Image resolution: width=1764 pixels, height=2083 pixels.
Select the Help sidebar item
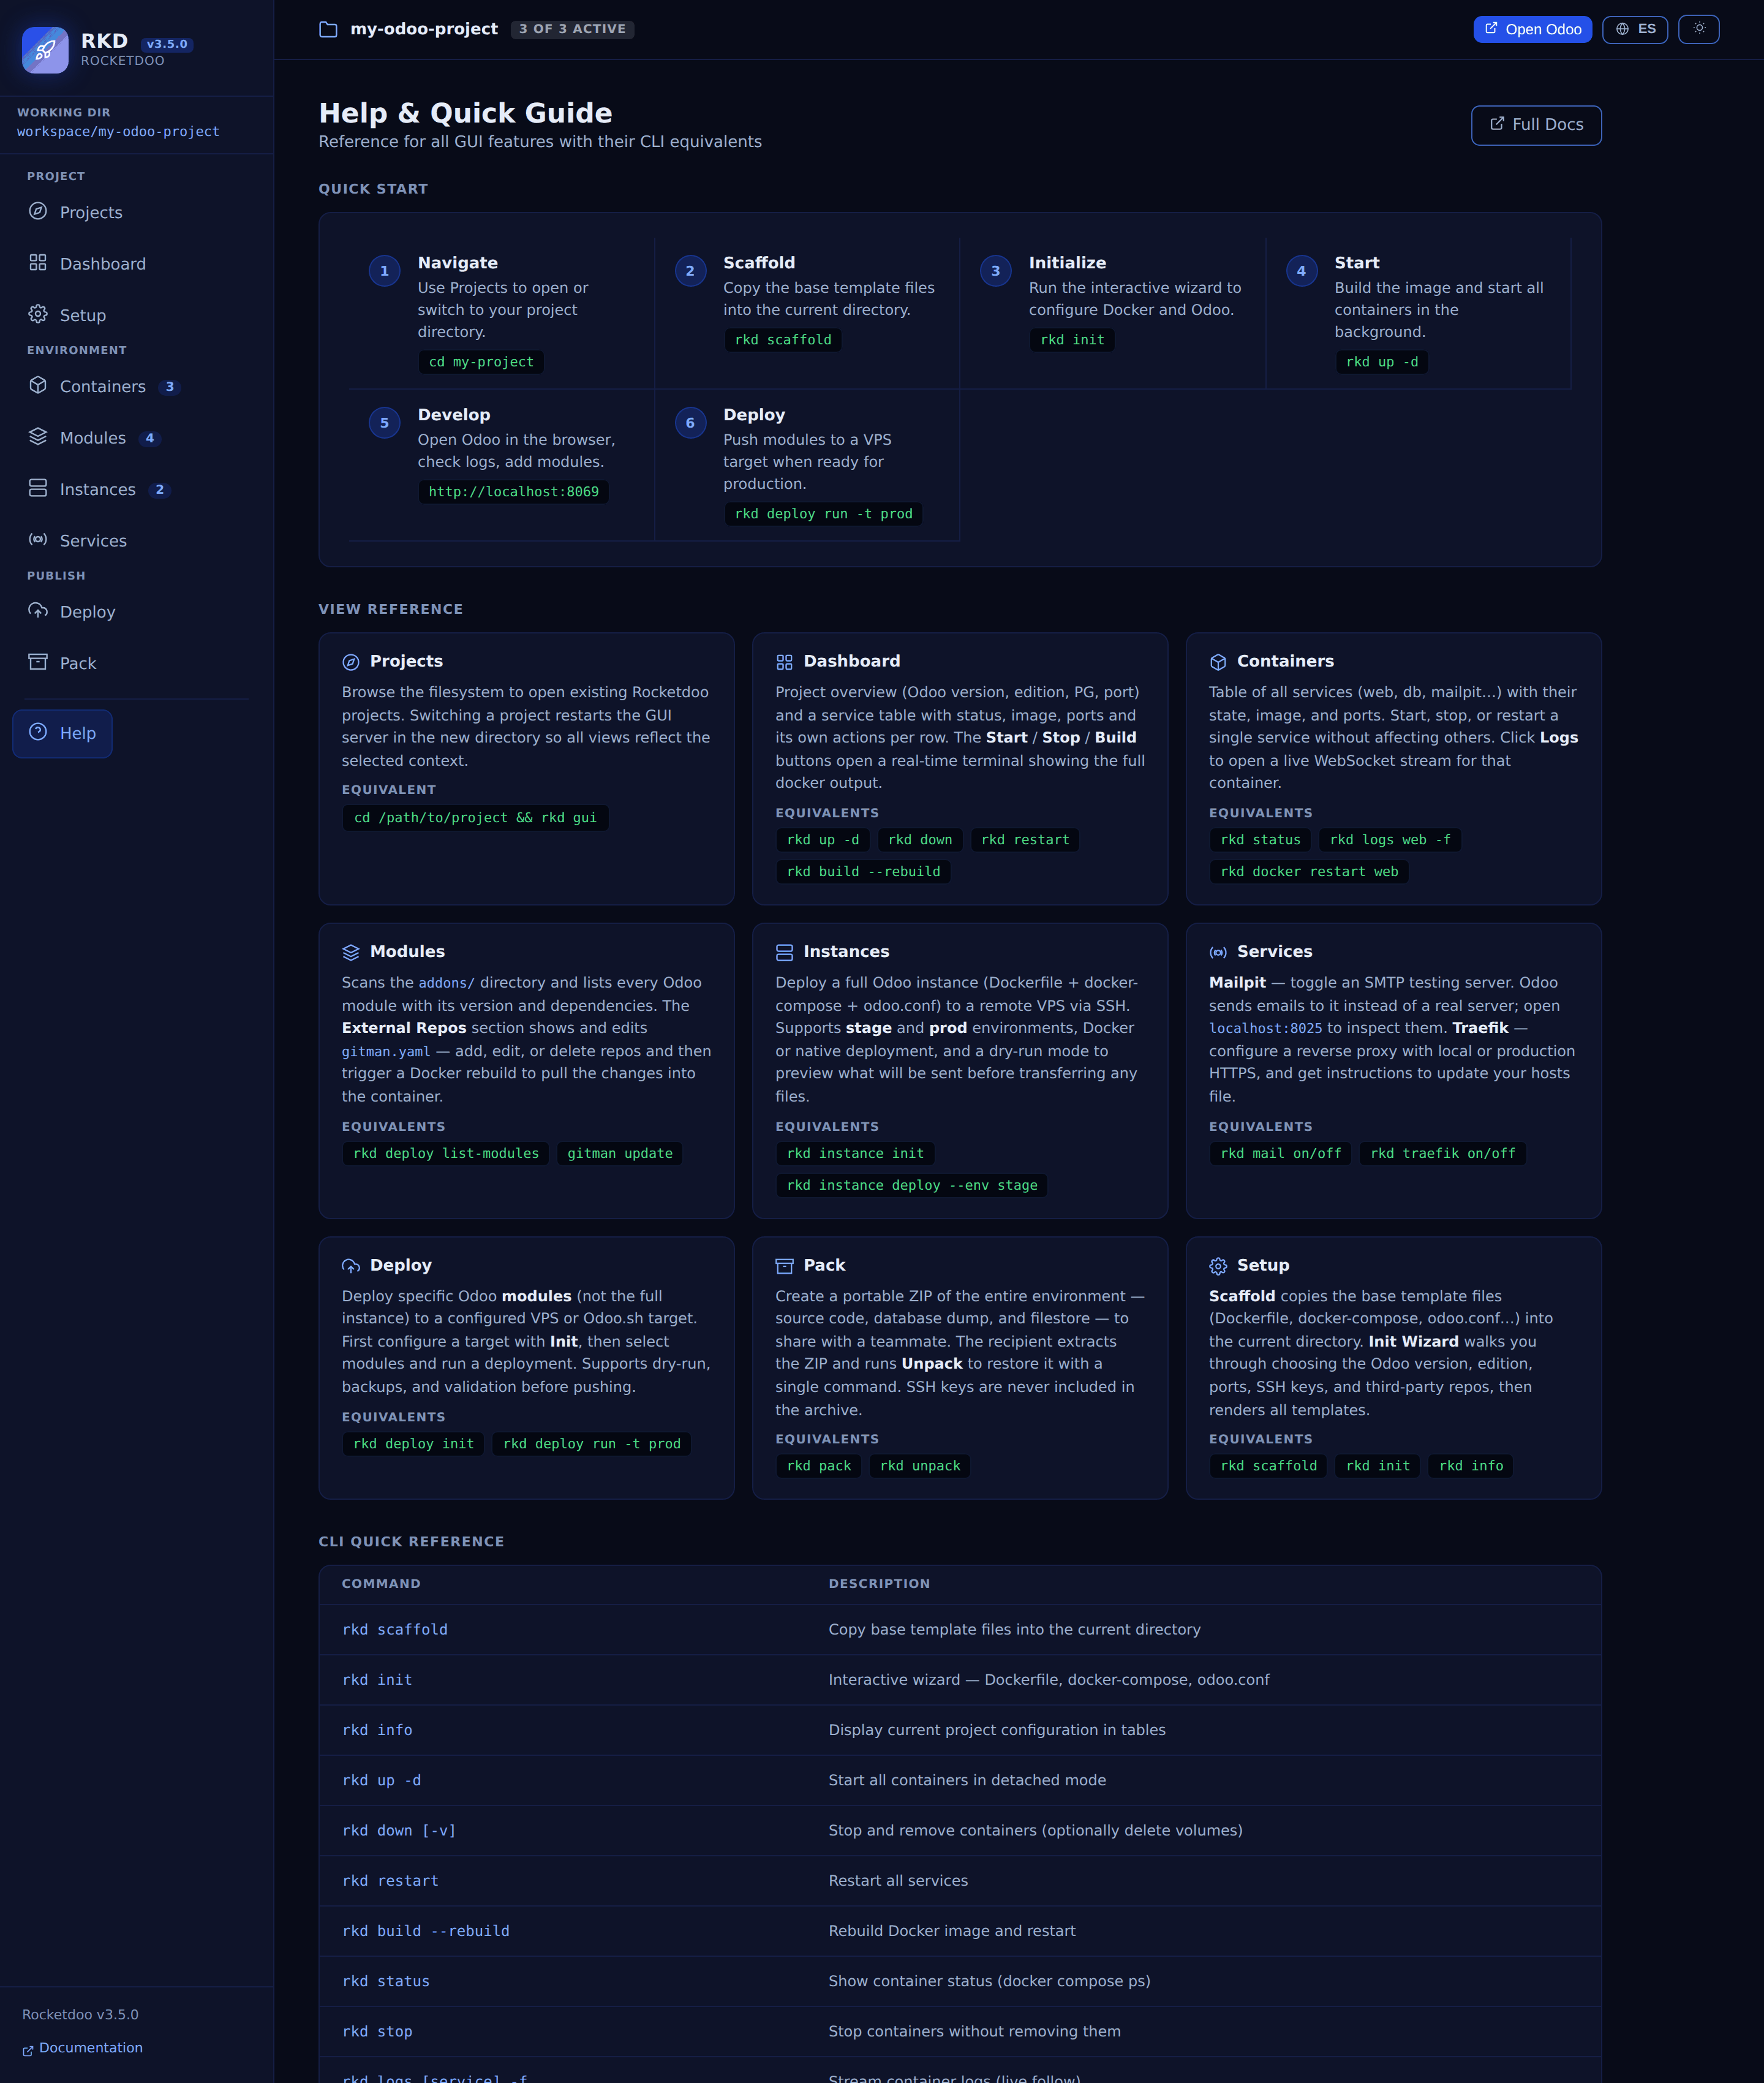click(62, 733)
